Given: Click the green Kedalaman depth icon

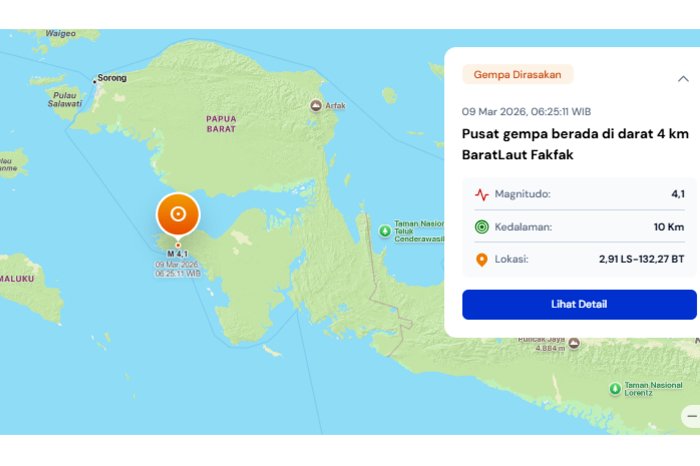Looking at the screenshot, I should [482, 227].
